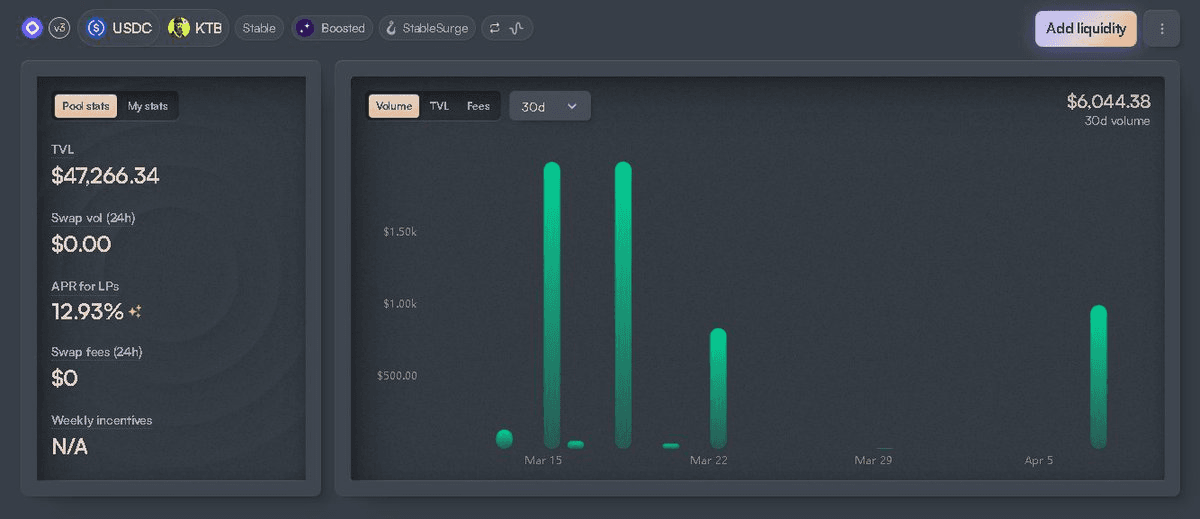
Task: Select the USDC token icon
Action: click(x=97, y=28)
